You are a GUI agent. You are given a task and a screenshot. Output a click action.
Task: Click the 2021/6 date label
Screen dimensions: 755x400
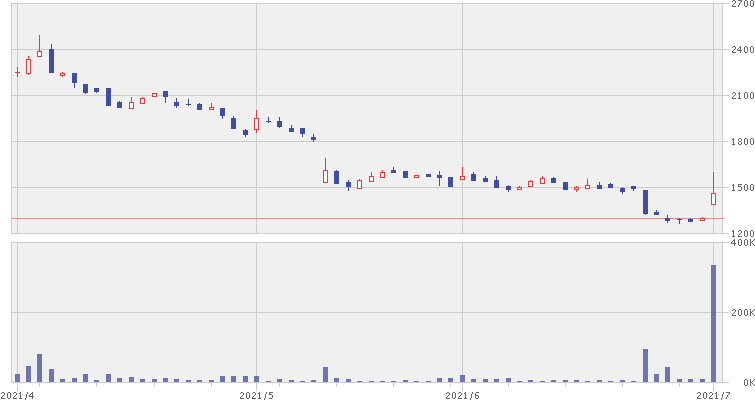point(462,394)
